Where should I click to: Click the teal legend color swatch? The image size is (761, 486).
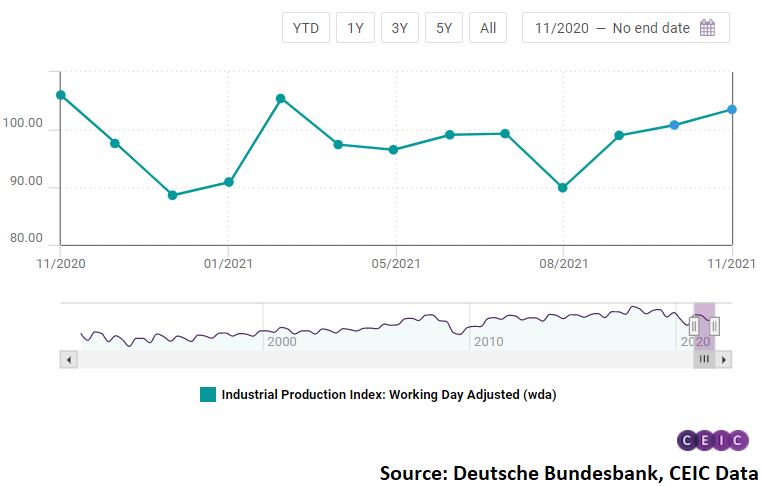coord(208,395)
